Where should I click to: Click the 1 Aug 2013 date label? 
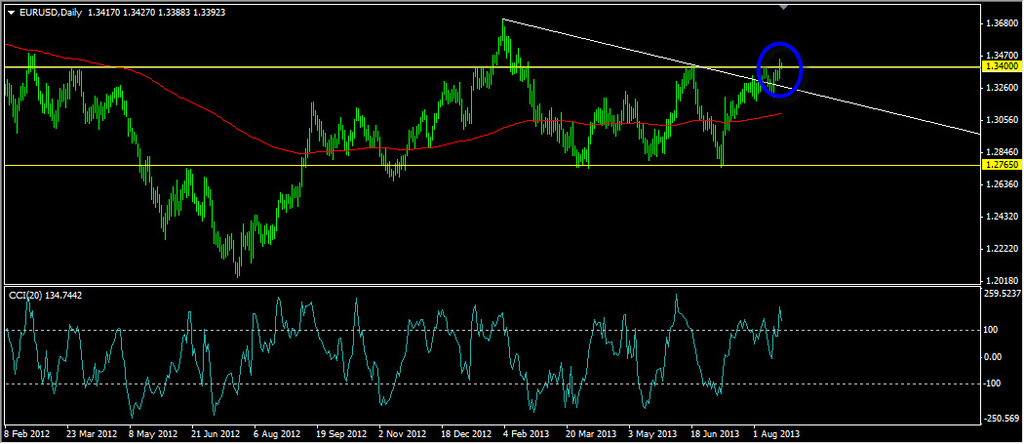click(x=776, y=434)
